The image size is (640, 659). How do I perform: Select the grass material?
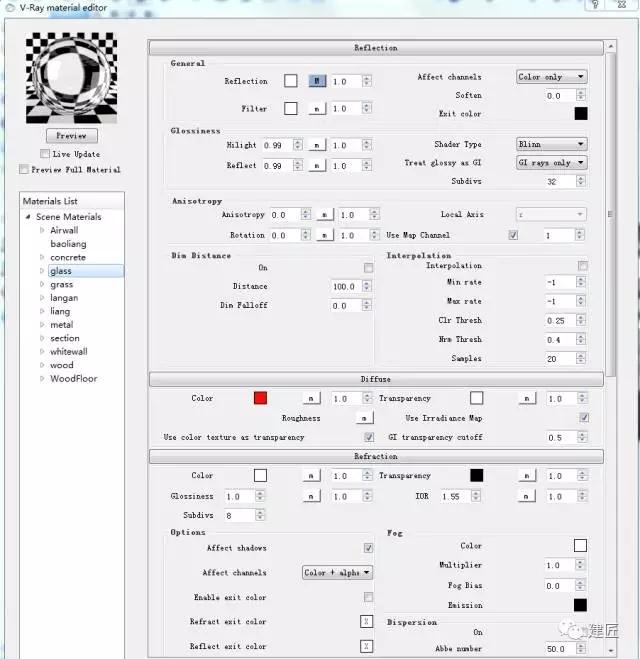(62, 285)
